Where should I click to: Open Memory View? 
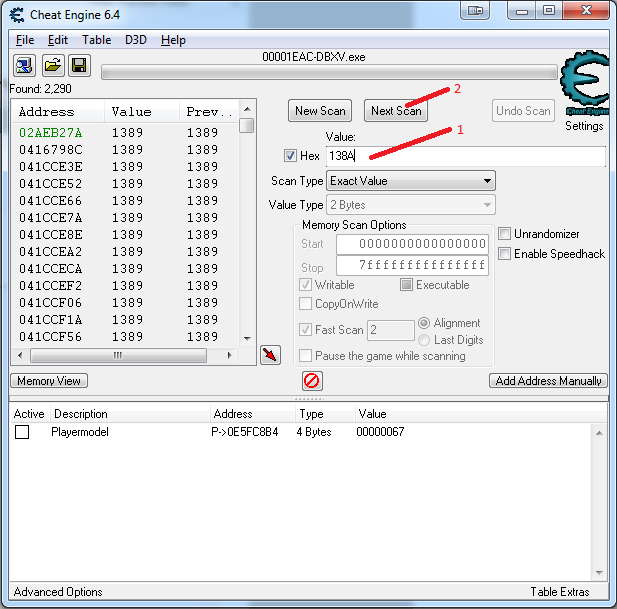49,381
